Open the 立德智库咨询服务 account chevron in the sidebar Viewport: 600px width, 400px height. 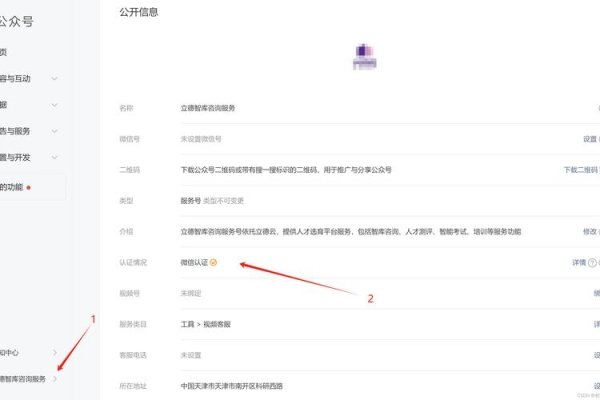[55, 379]
